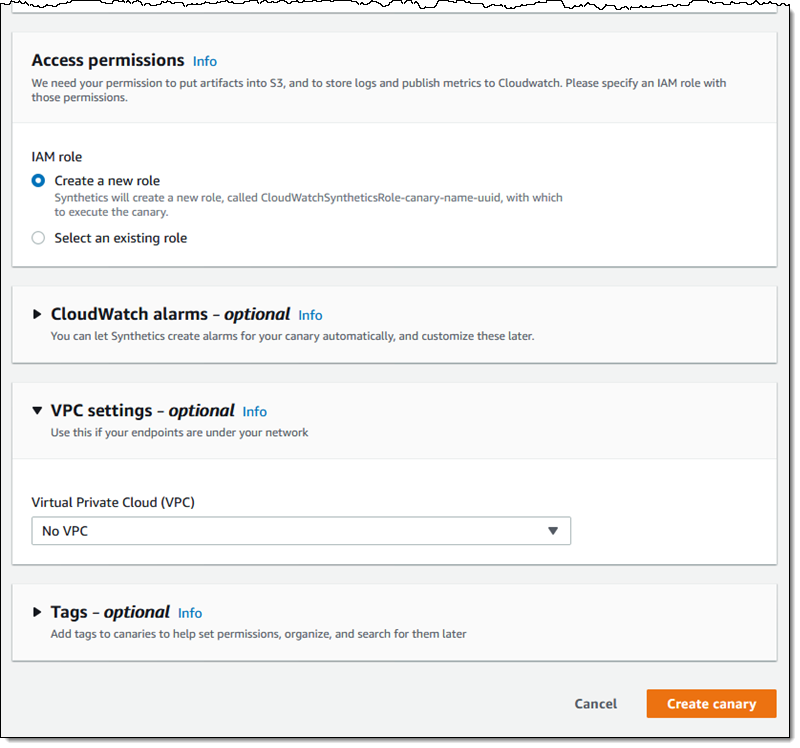This screenshot has height=748, width=800.
Task: Click the 'Select an existing role' label text
Action: (x=121, y=238)
